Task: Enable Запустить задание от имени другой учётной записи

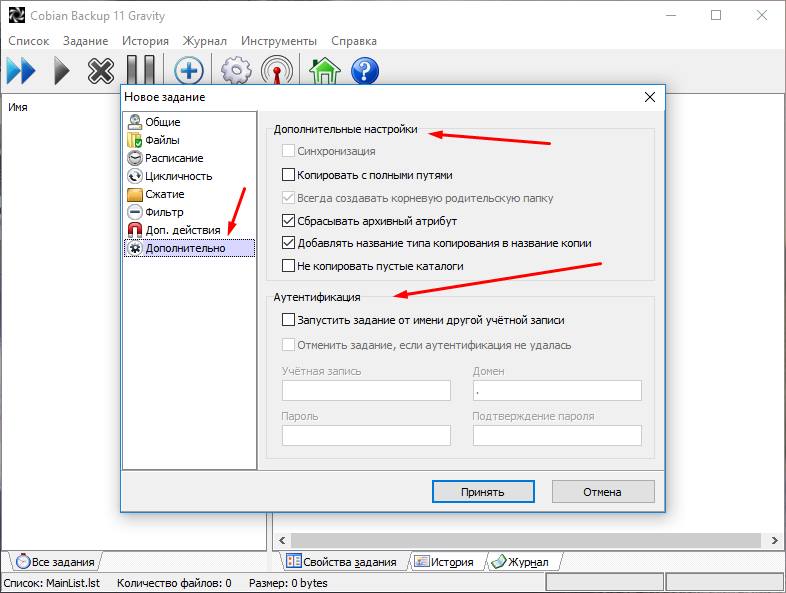Action: pyautogui.click(x=288, y=320)
